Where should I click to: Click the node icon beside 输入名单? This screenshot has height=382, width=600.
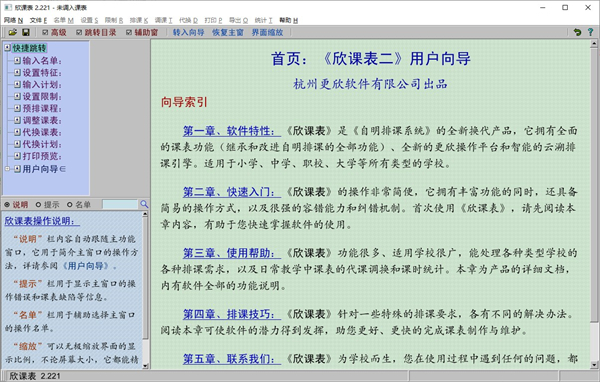[x=17, y=60]
